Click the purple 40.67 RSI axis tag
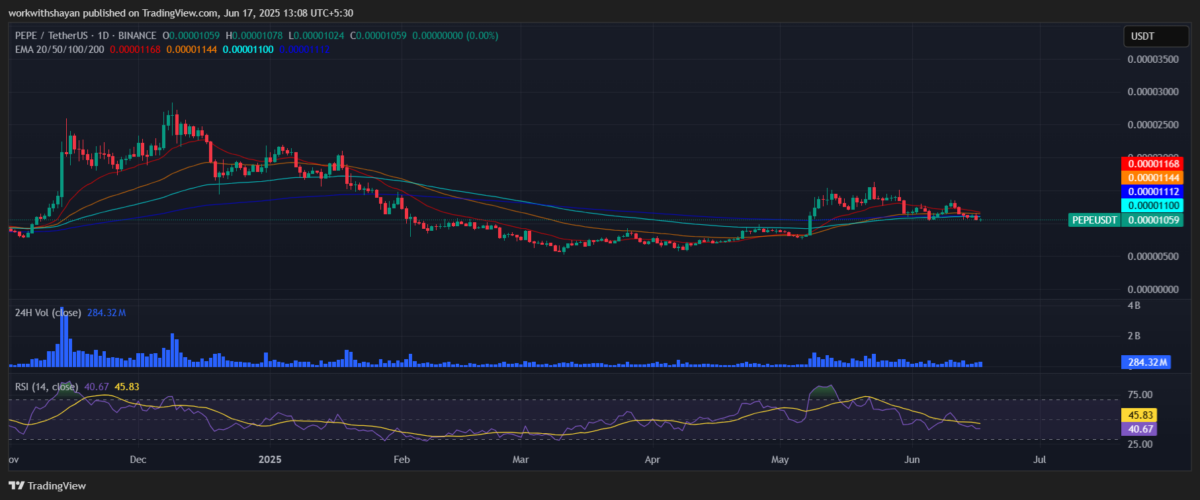1200x500 pixels. [1140, 429]
